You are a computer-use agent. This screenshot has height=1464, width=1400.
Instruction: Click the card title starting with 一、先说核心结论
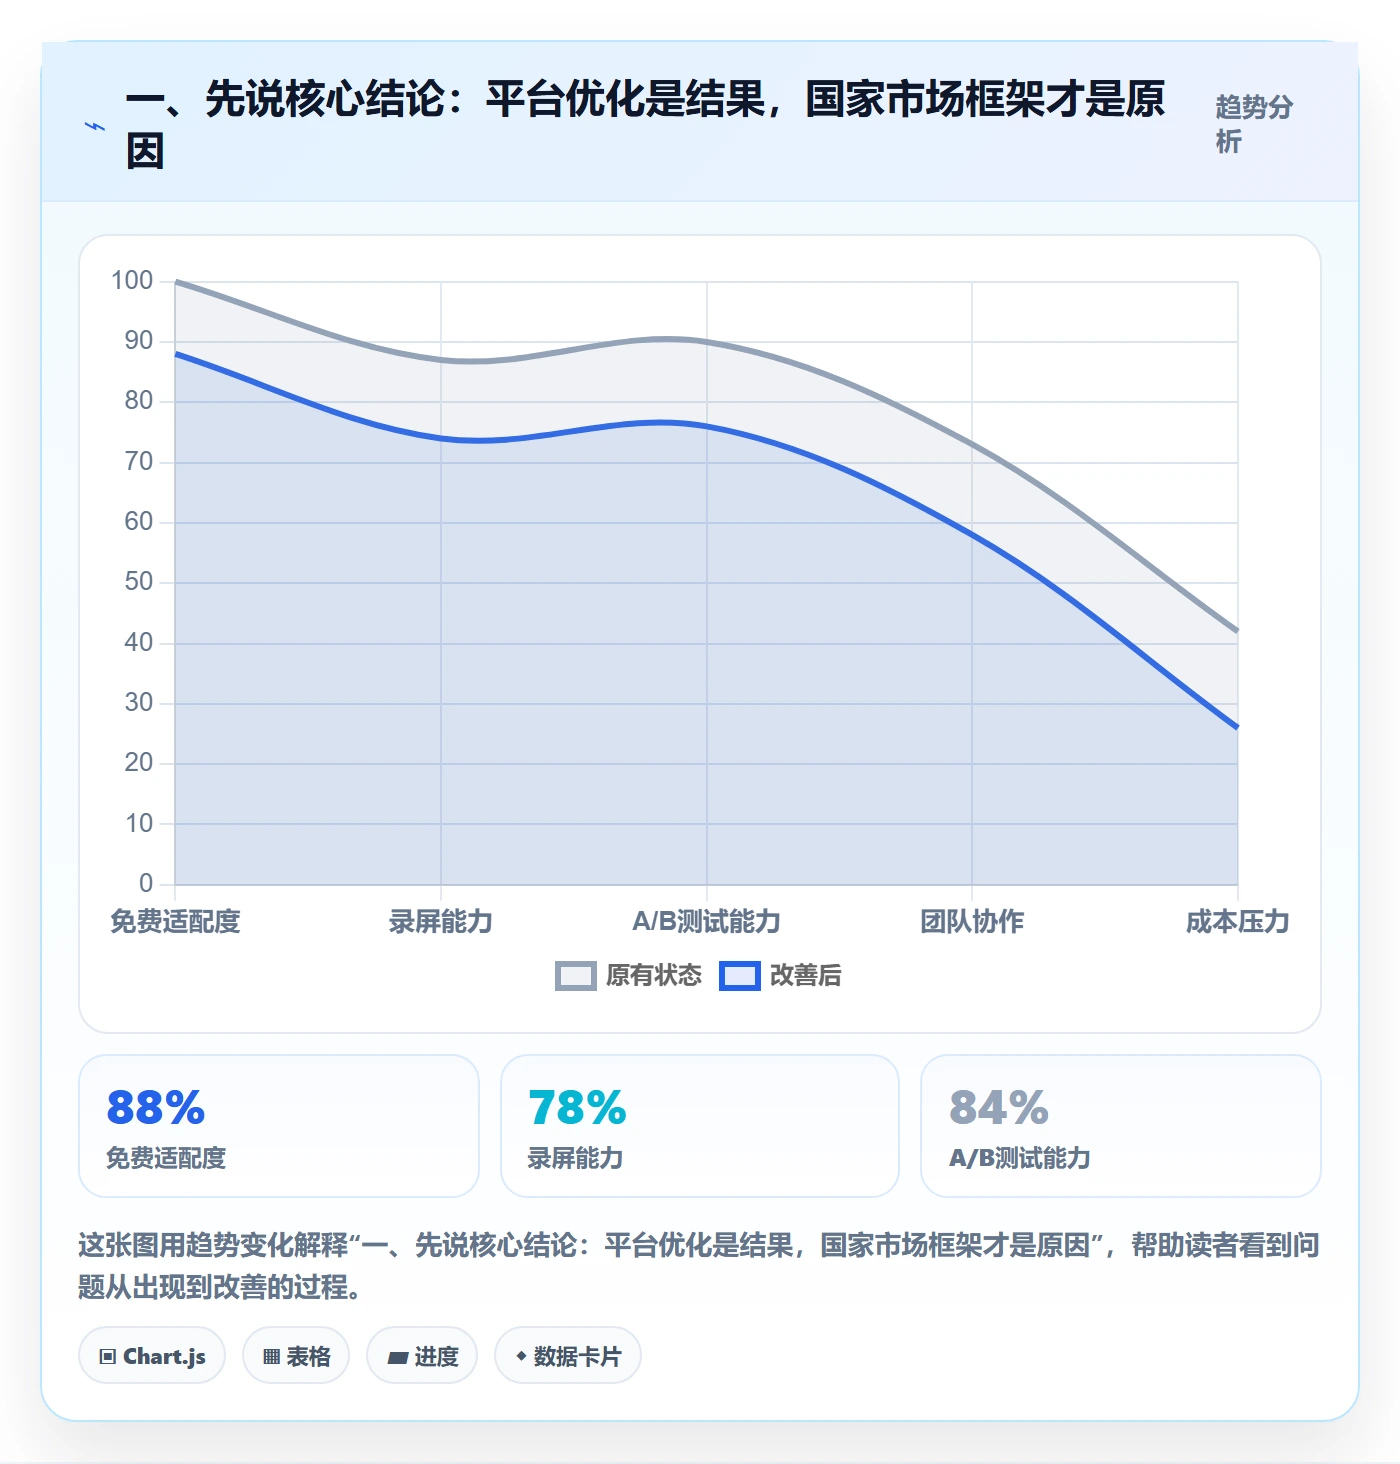646,125
